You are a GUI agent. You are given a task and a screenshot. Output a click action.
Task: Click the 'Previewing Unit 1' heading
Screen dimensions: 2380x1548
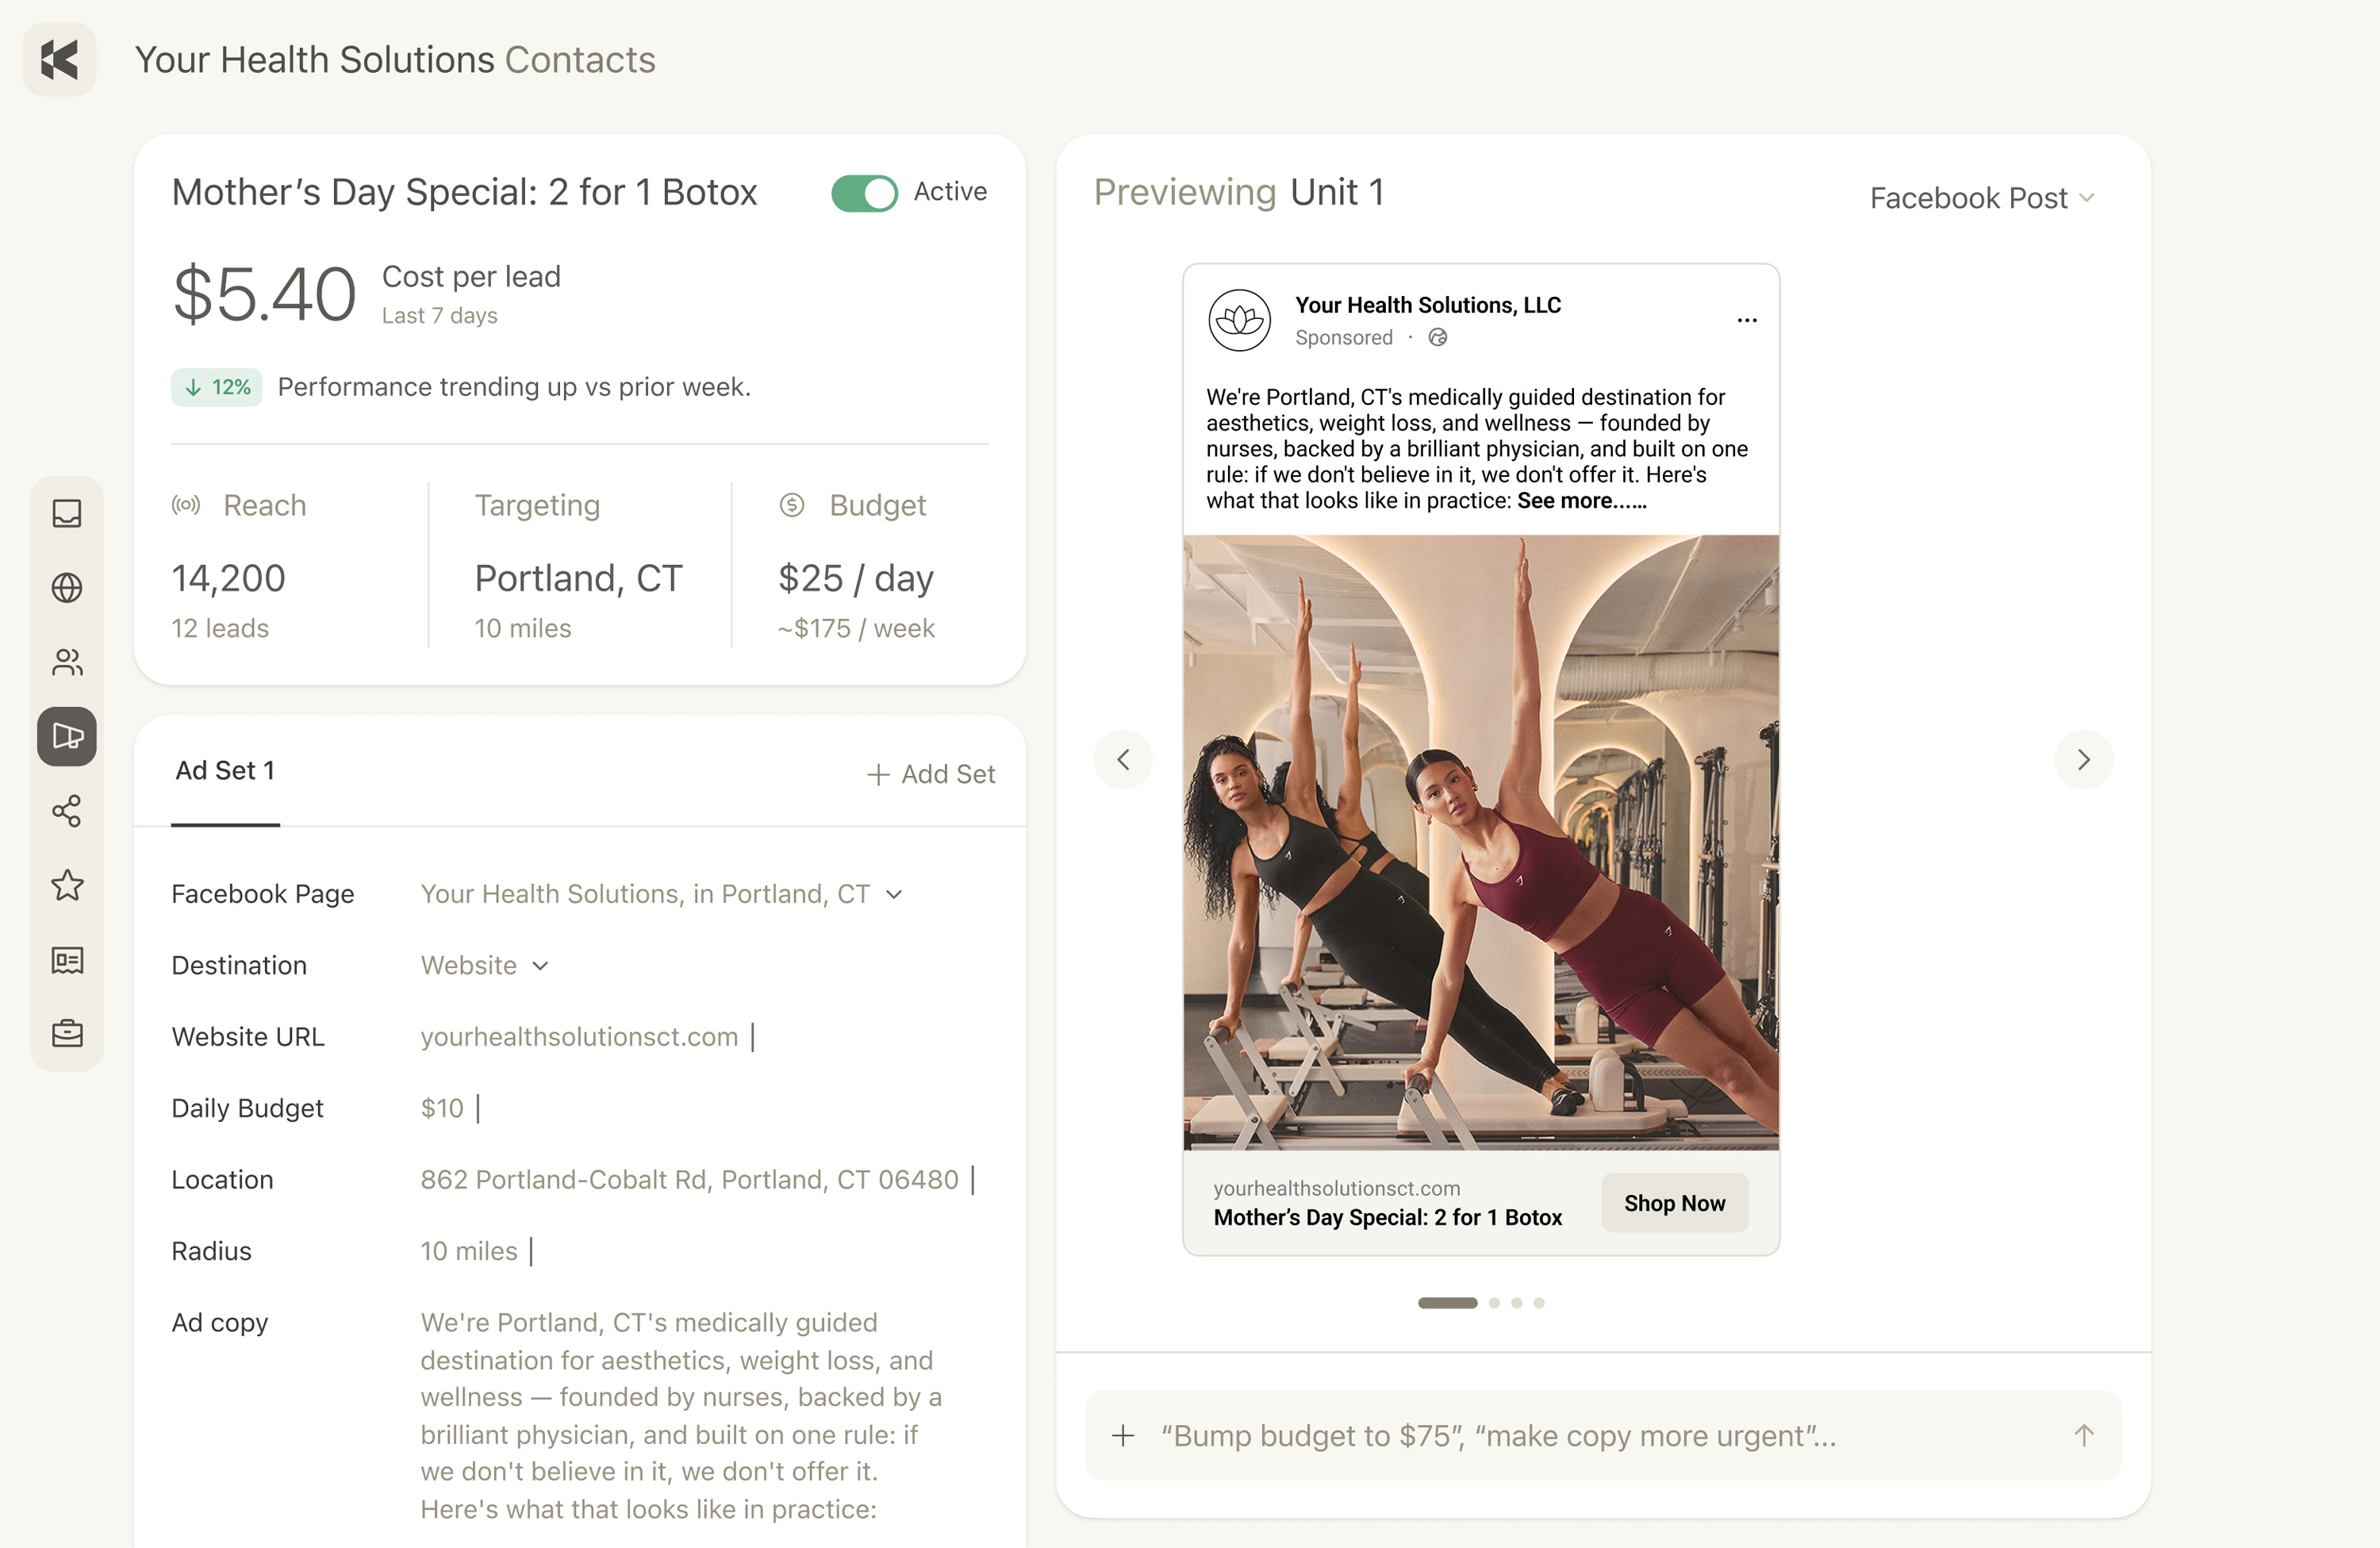point(1239,192)
